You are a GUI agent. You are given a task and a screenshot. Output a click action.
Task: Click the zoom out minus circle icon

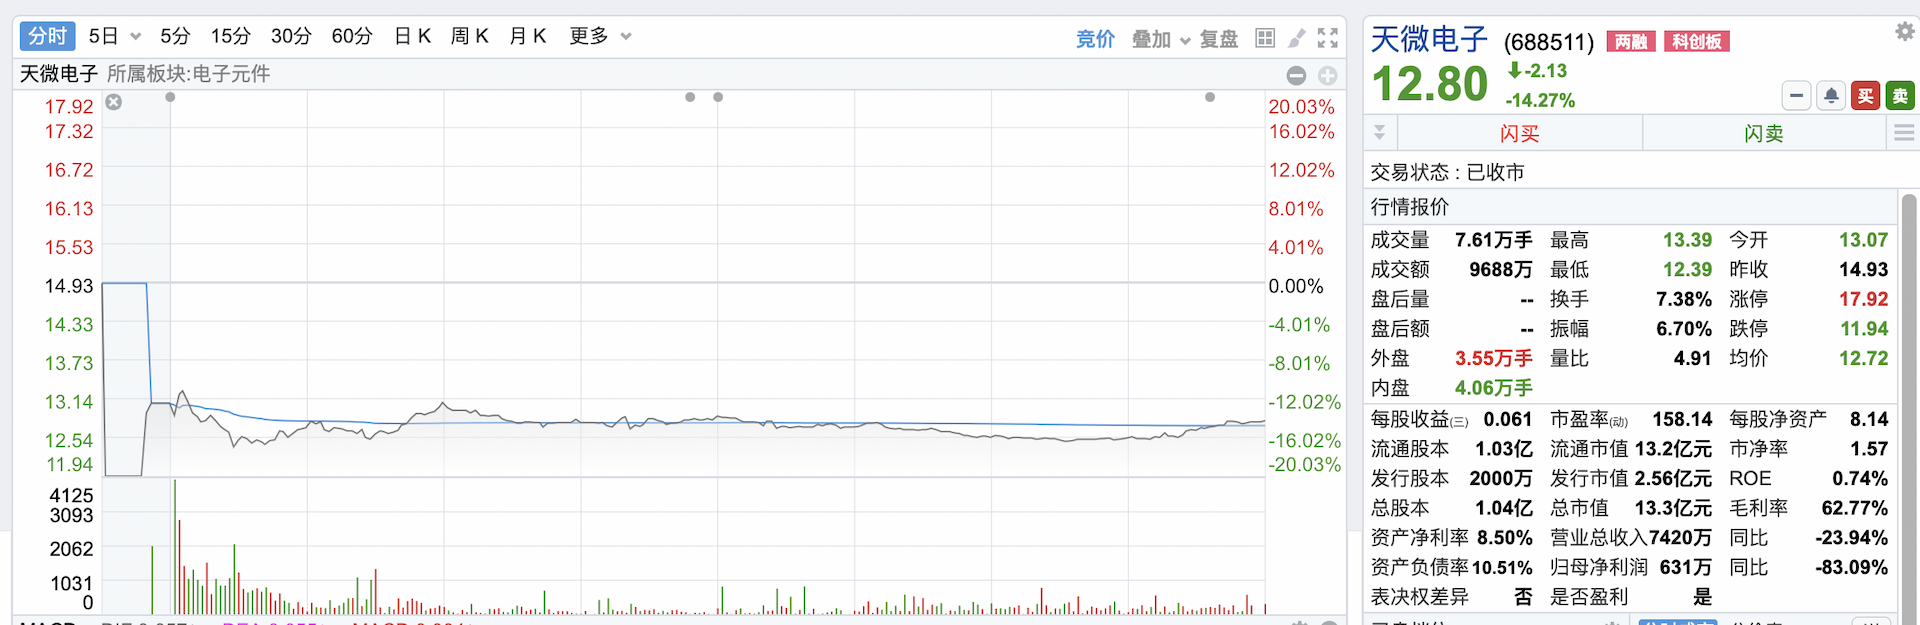(1296, 76)
